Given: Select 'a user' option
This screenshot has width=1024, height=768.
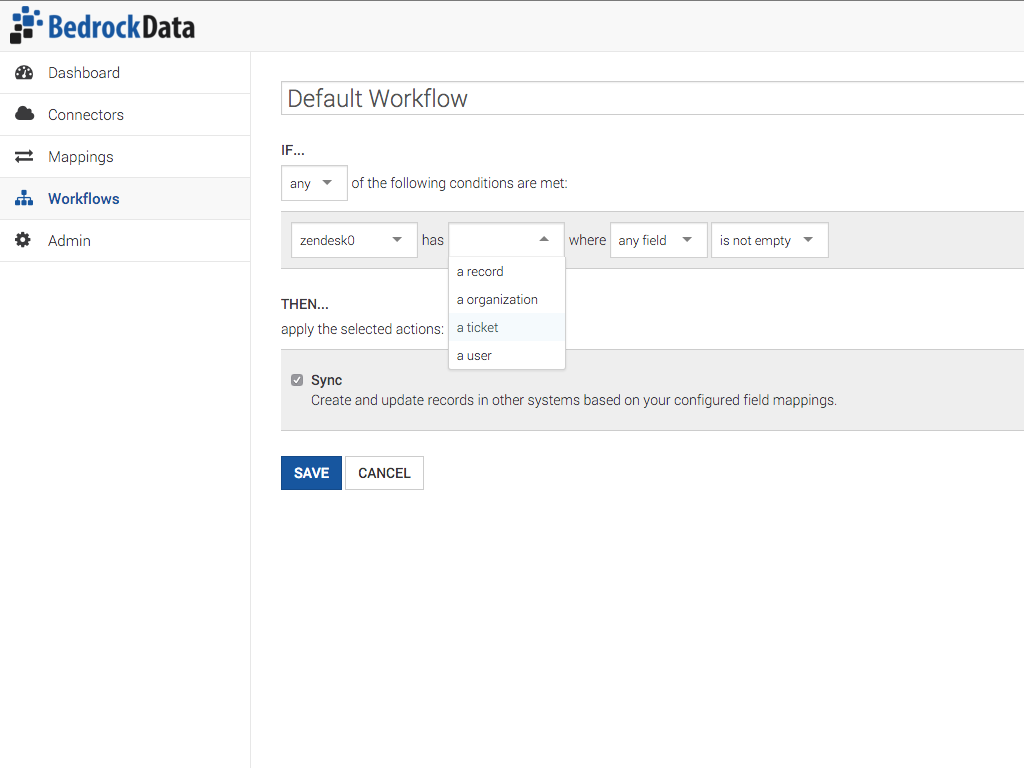Looking at the screenshot, I should tap(475, 356).
